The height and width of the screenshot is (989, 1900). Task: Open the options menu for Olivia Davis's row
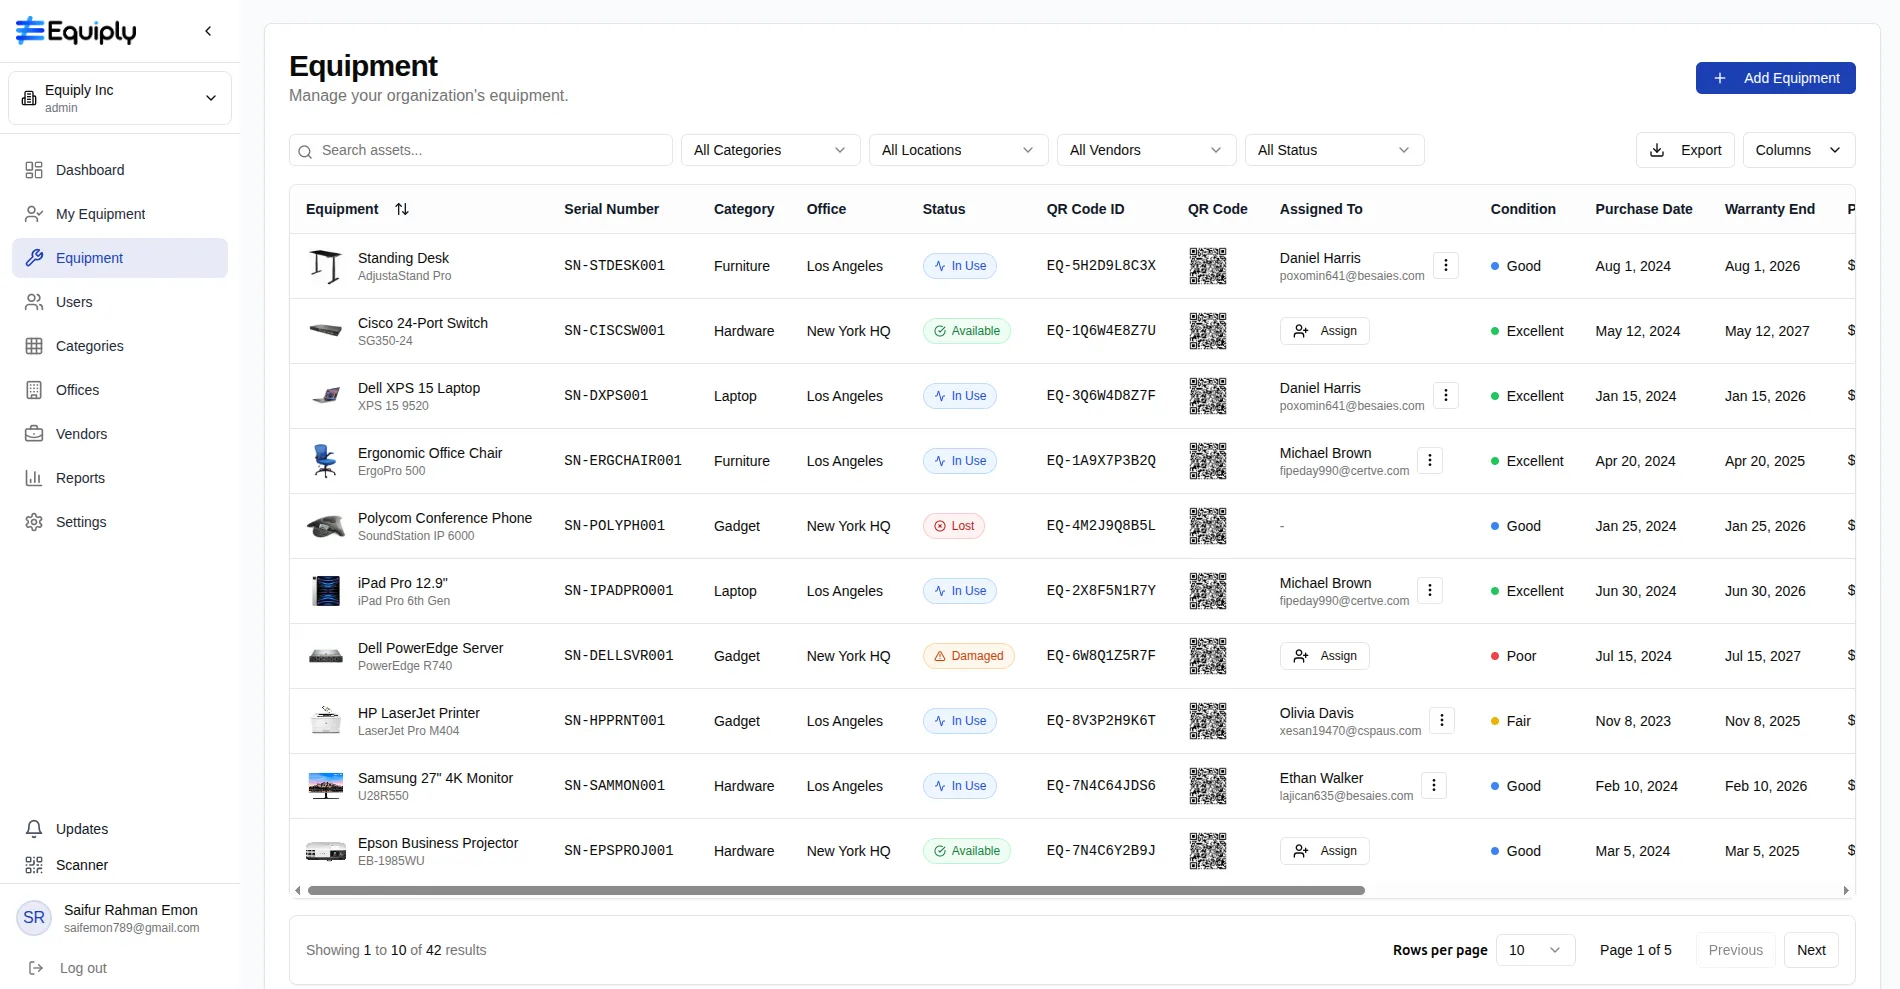1441,721
